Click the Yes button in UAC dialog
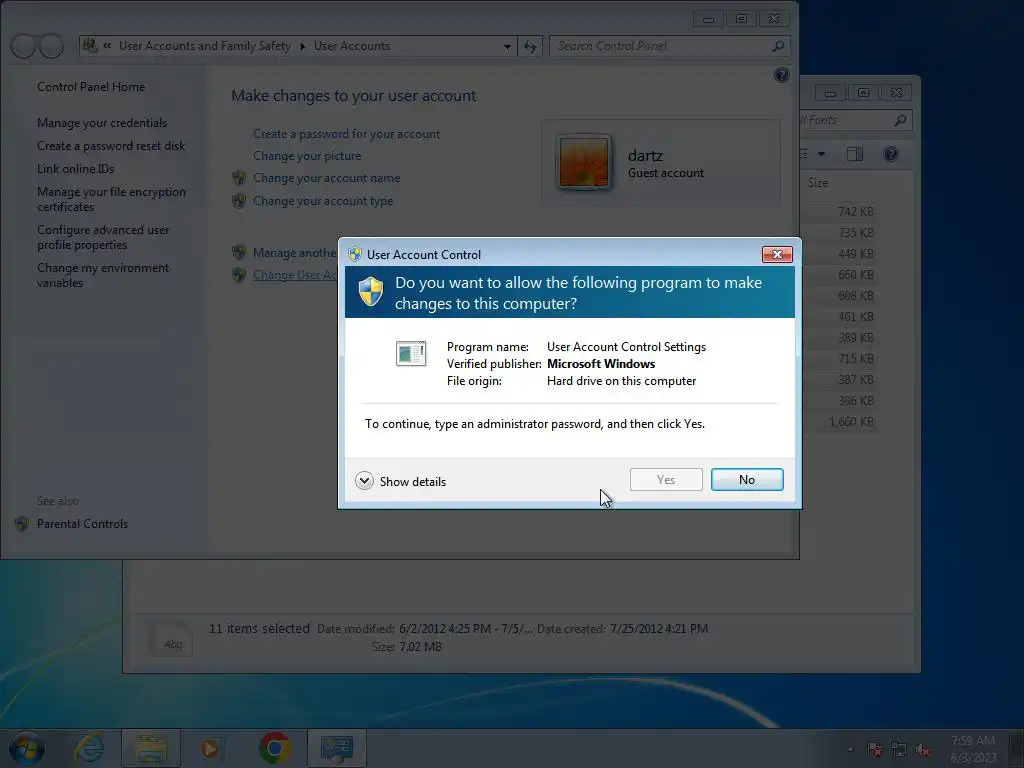 click(666, 479)
